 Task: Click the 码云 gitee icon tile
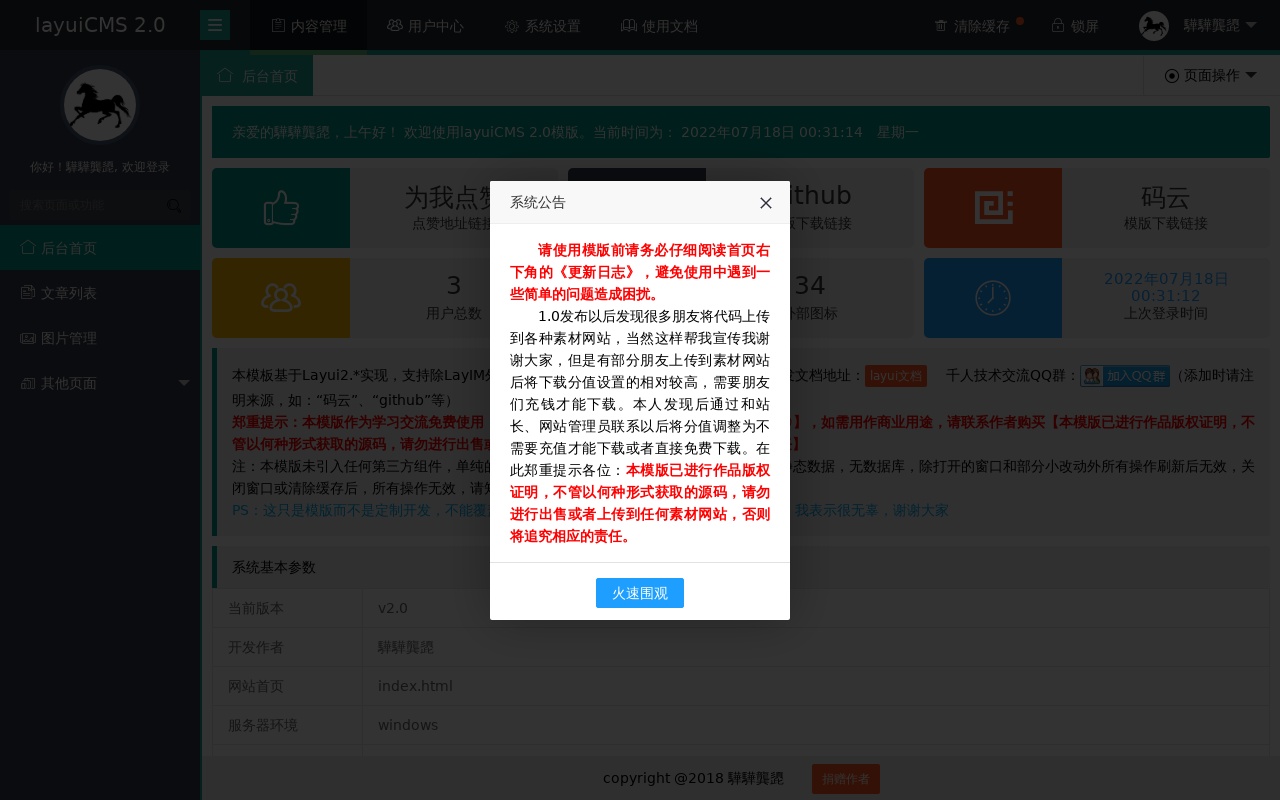click(993, 208)
